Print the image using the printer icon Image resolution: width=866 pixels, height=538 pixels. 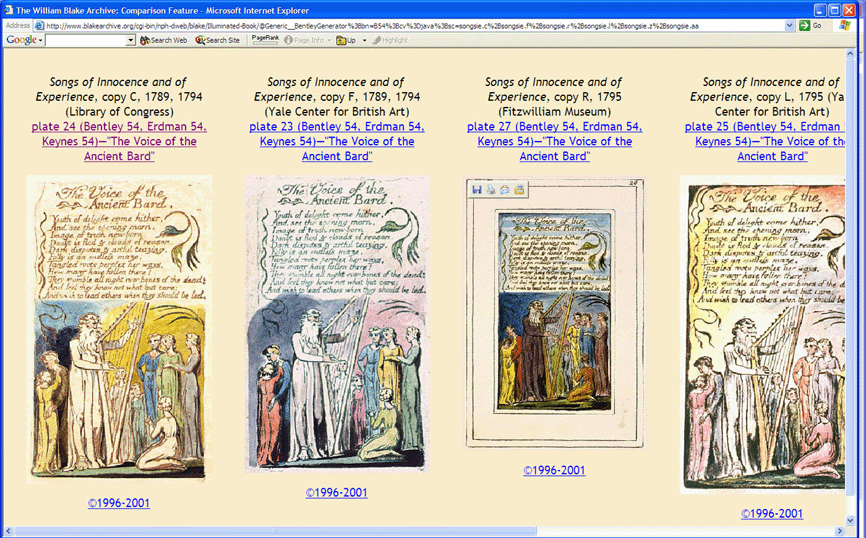[490, 189]
